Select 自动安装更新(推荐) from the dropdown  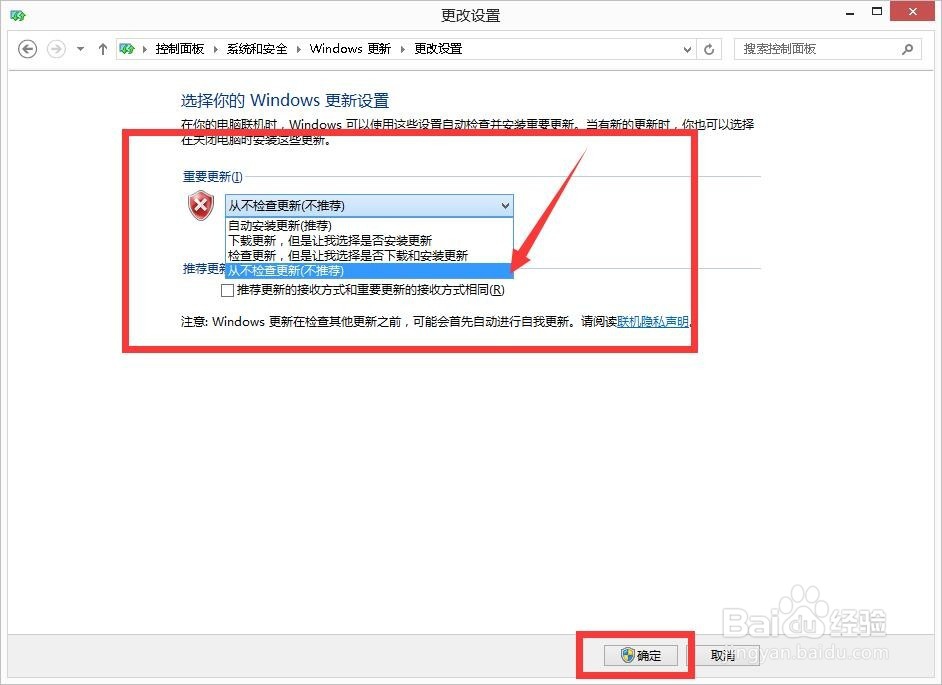[x=280, y=225]
